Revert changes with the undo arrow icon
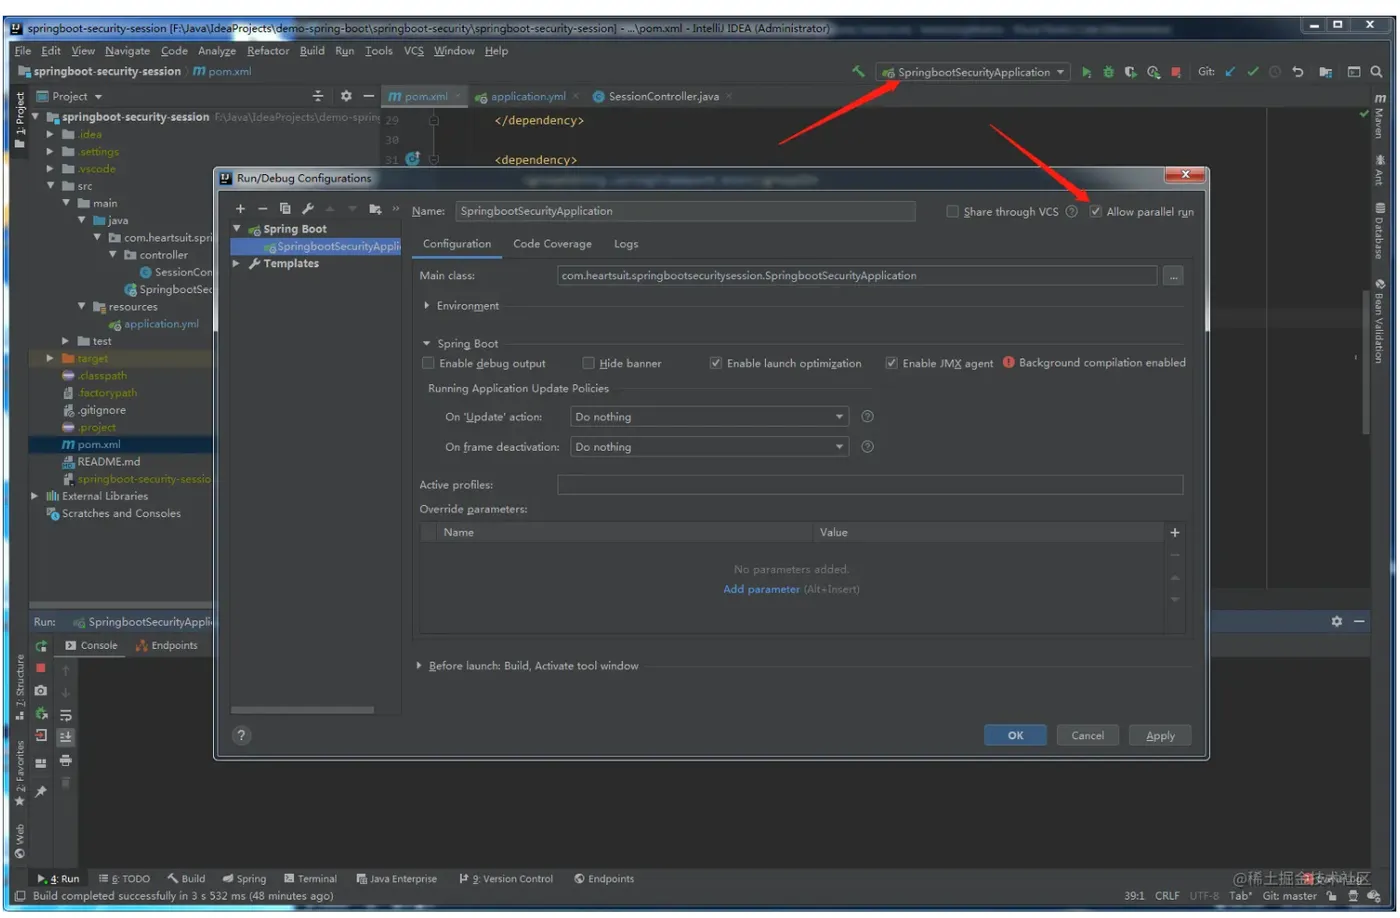This screenshot has width=1400, height=918. pyautogui.click(x=1298, y=72)
